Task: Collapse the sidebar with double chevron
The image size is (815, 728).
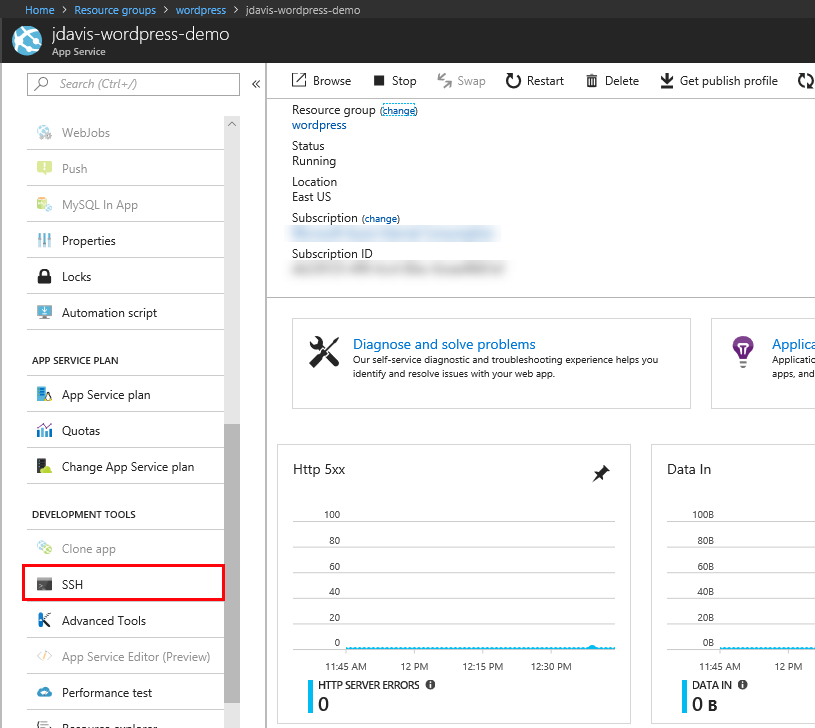Action: [x=256, y=84]
